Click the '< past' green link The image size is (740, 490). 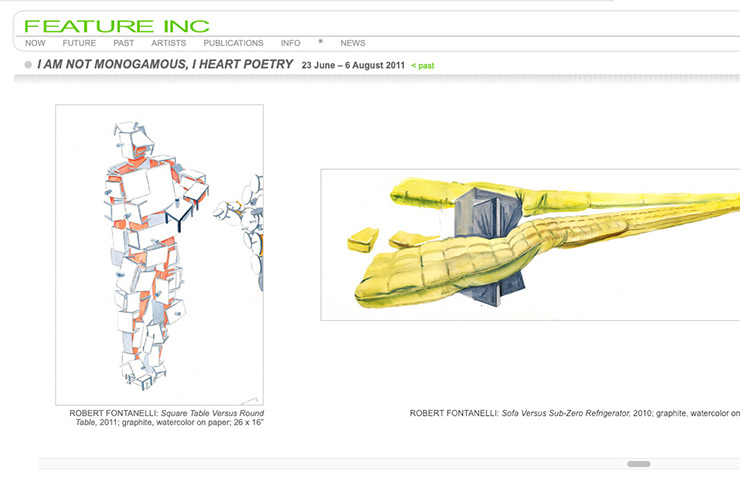423,66
